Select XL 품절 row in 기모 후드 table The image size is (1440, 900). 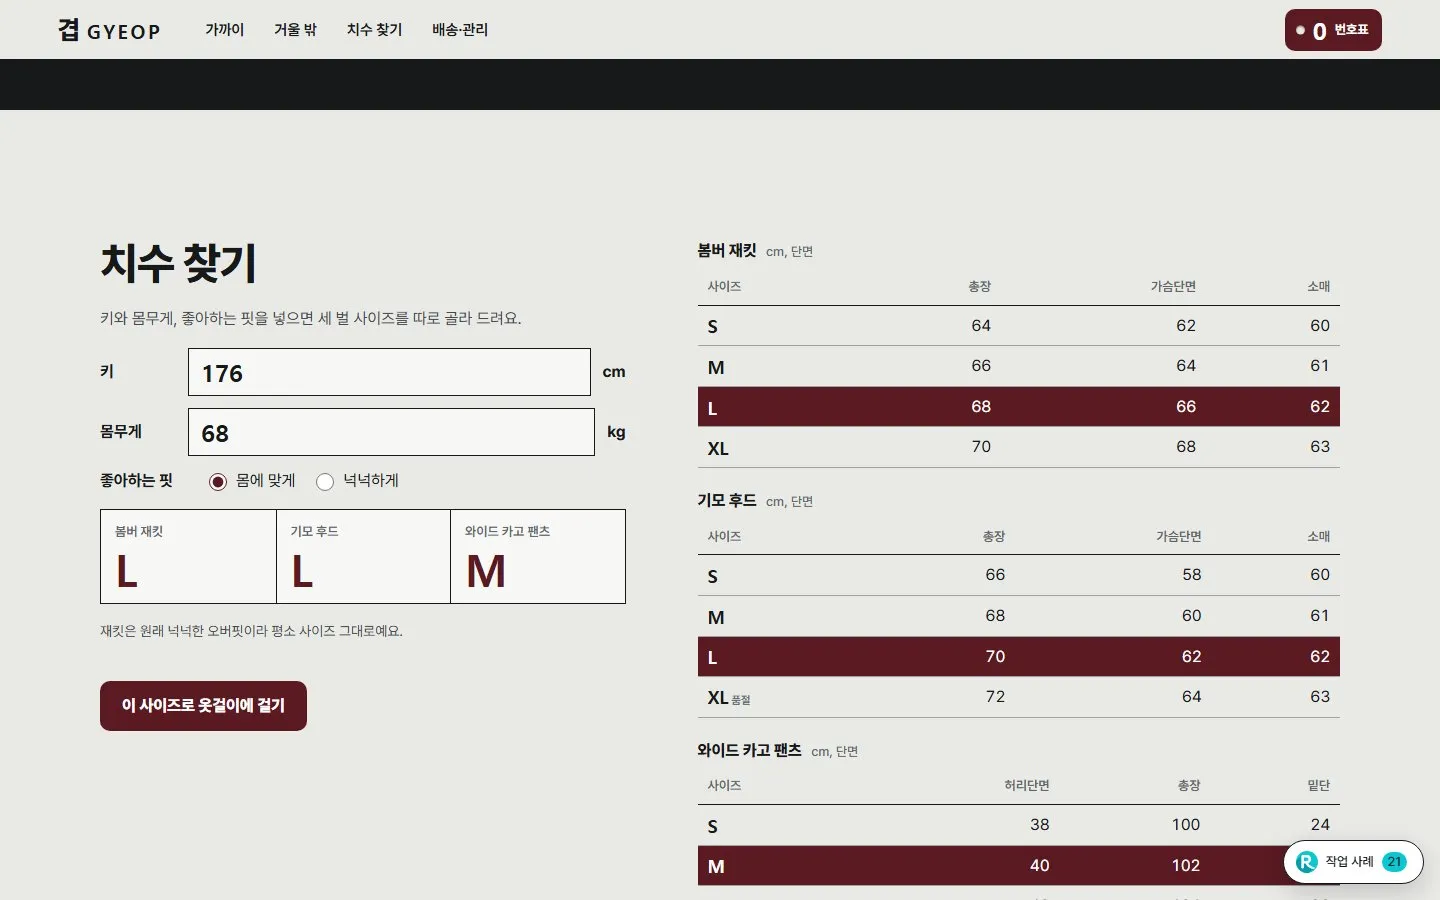pos(1018,697)
